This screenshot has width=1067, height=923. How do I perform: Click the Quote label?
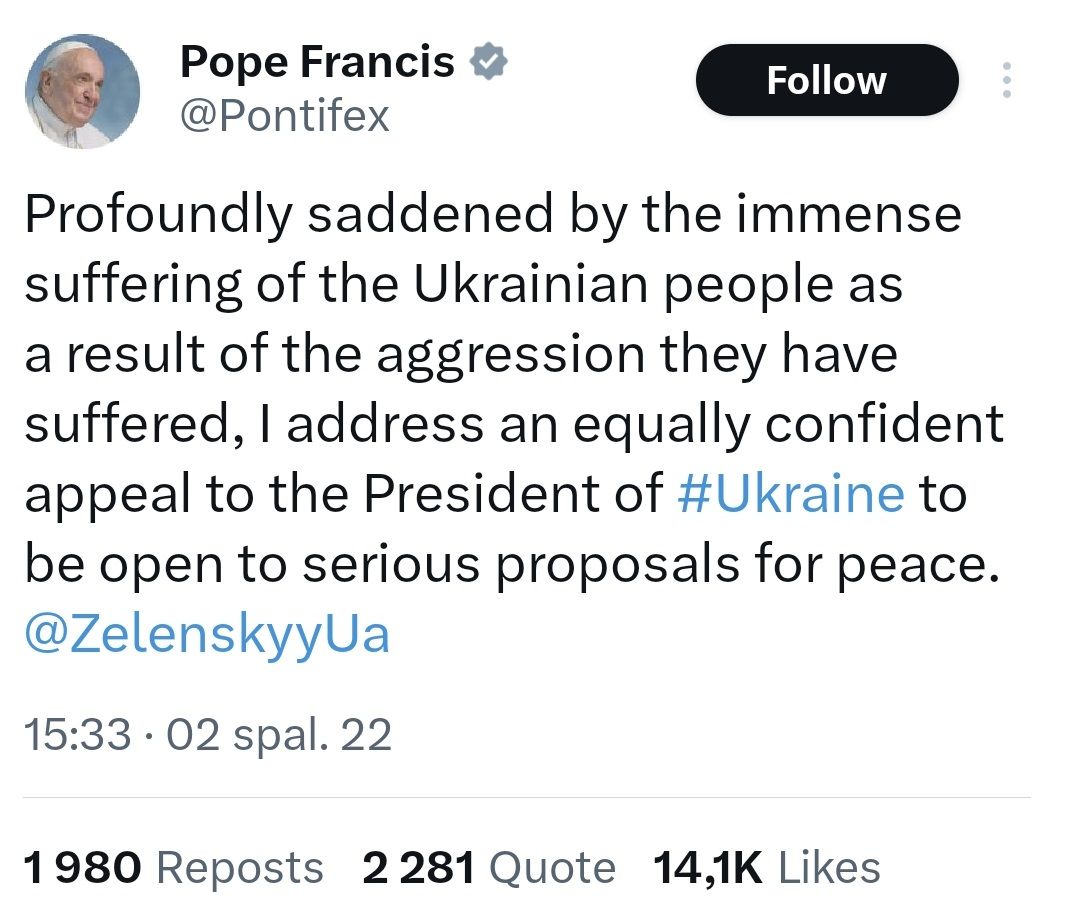tap(551, 868)
